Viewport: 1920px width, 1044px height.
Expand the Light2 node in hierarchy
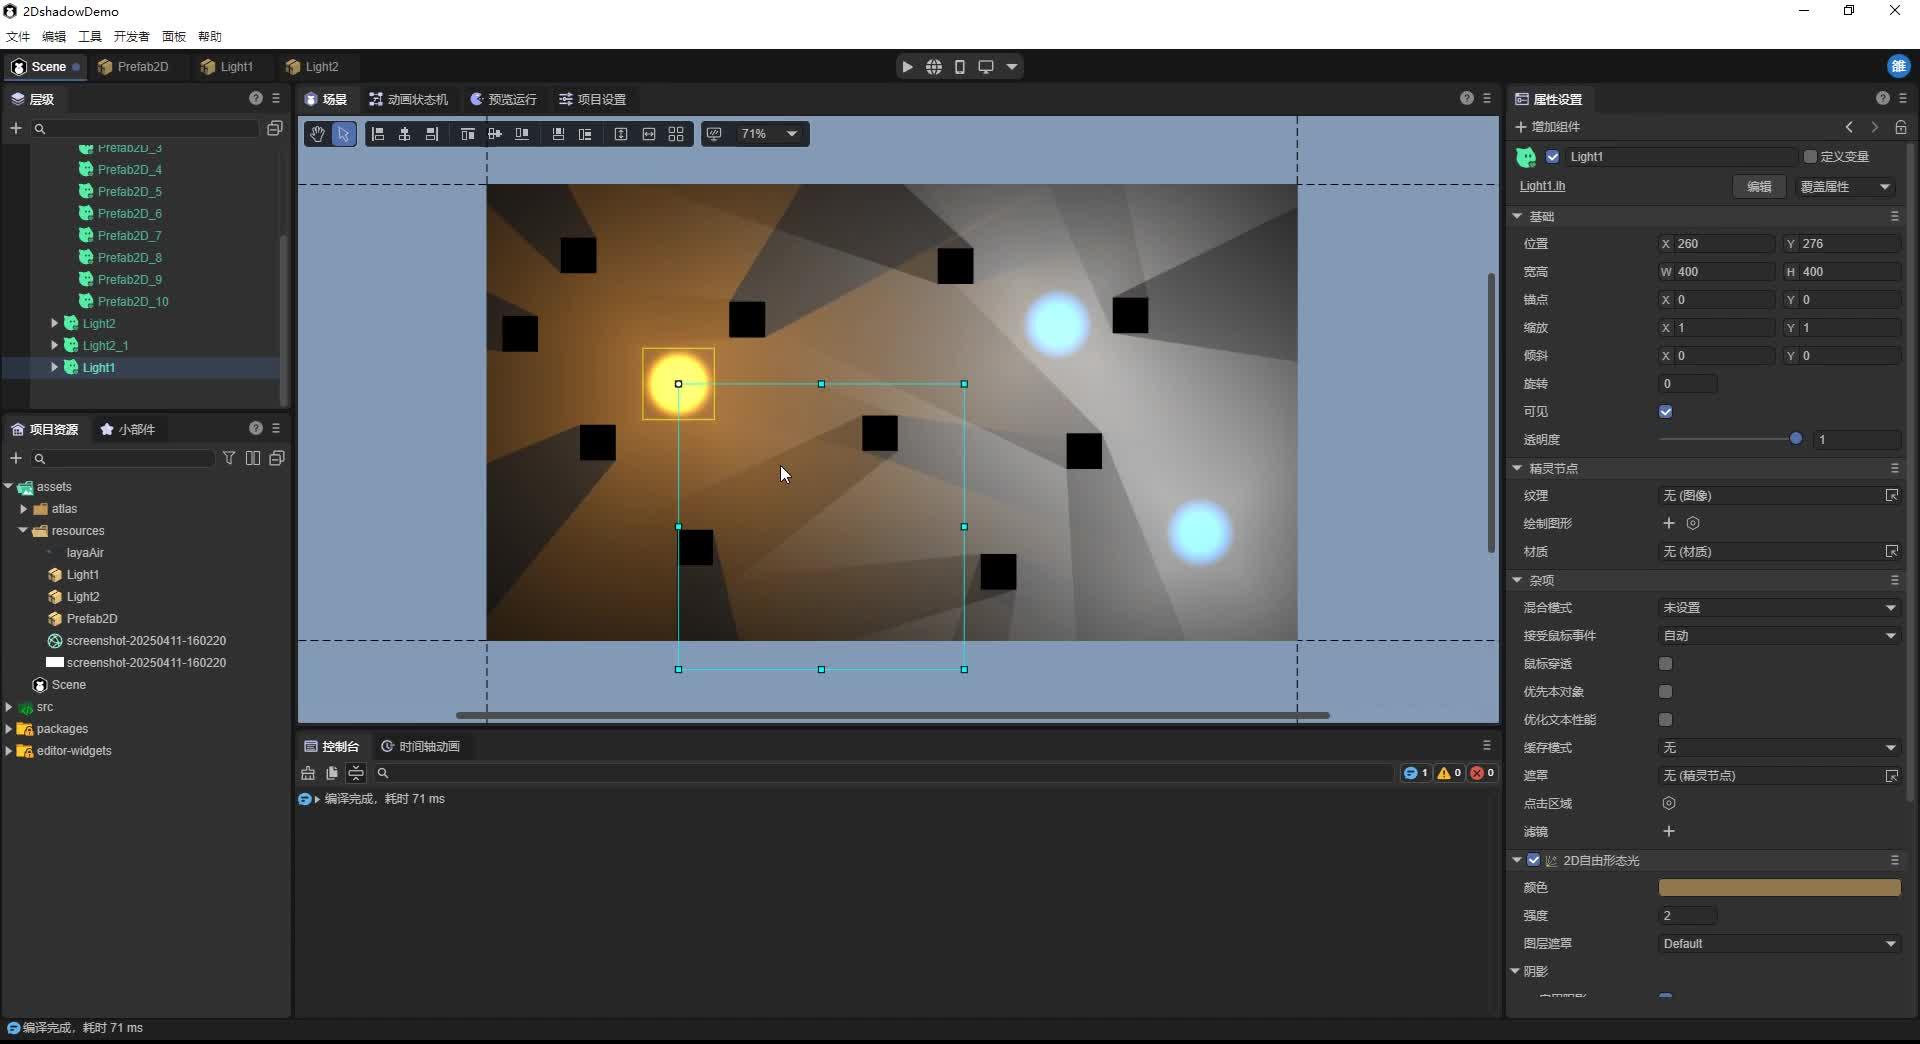click(x=55, y=323)
